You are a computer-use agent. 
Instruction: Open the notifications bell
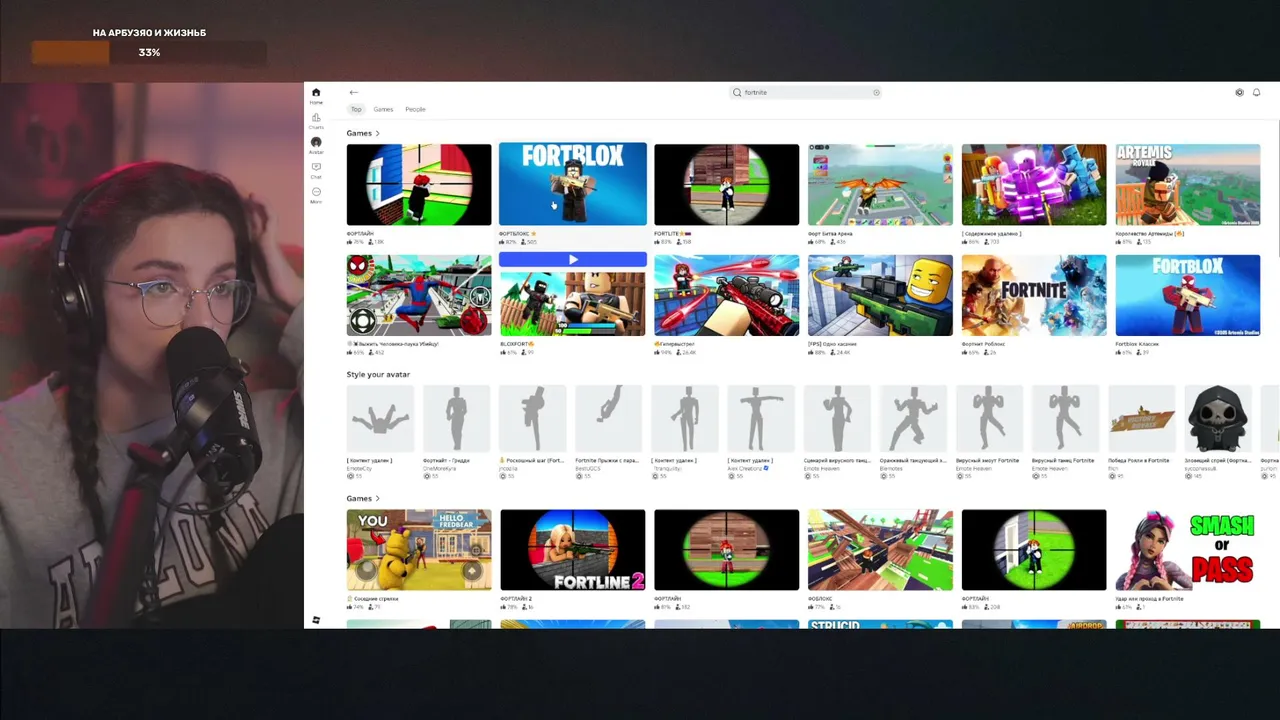(1256, 92)
